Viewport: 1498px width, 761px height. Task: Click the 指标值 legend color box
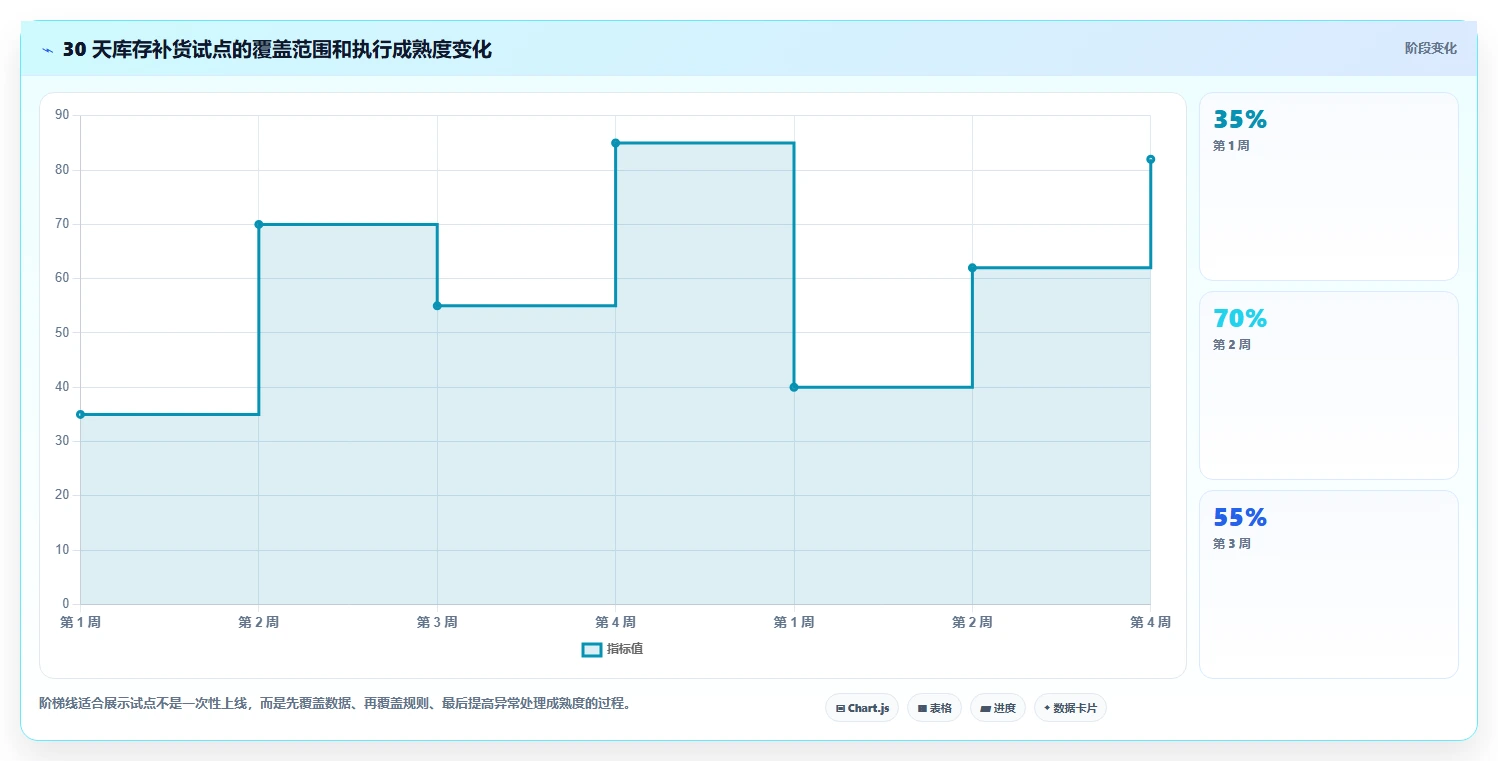tap(591, 649)
